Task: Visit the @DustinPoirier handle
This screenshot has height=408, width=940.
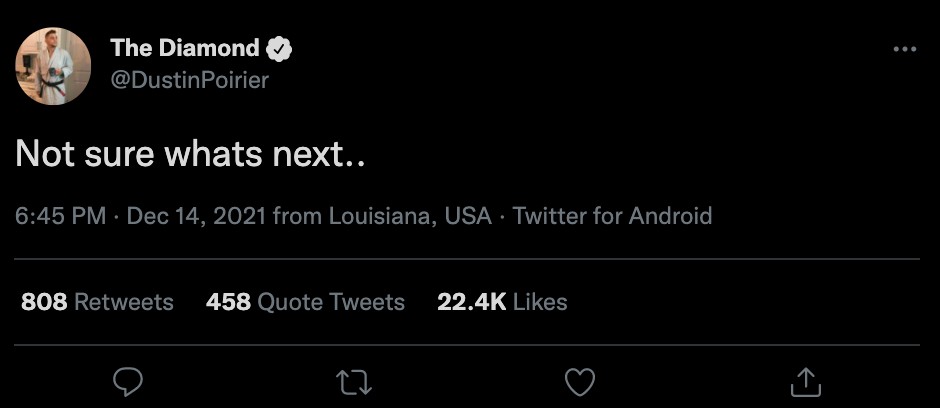Action: 189,80
